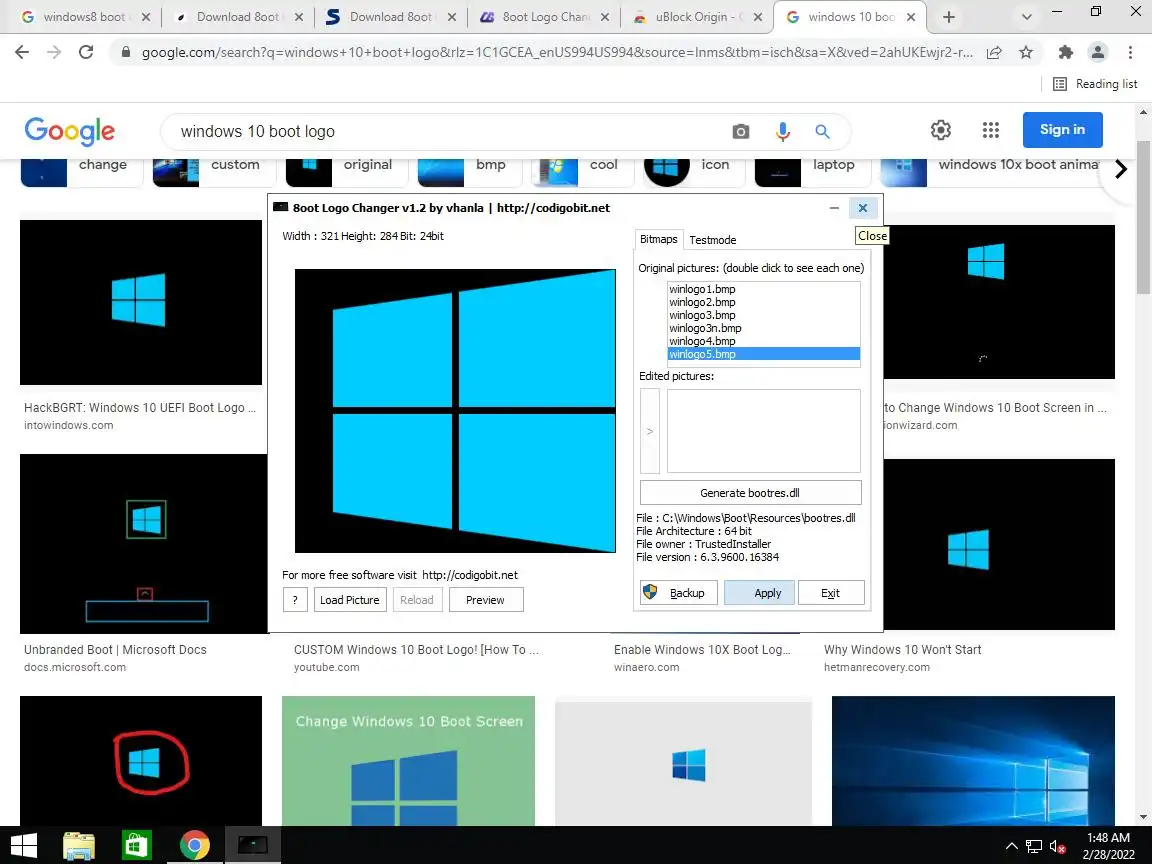
Task: Click the Chrome forward arrow
Action: point(54,52)
